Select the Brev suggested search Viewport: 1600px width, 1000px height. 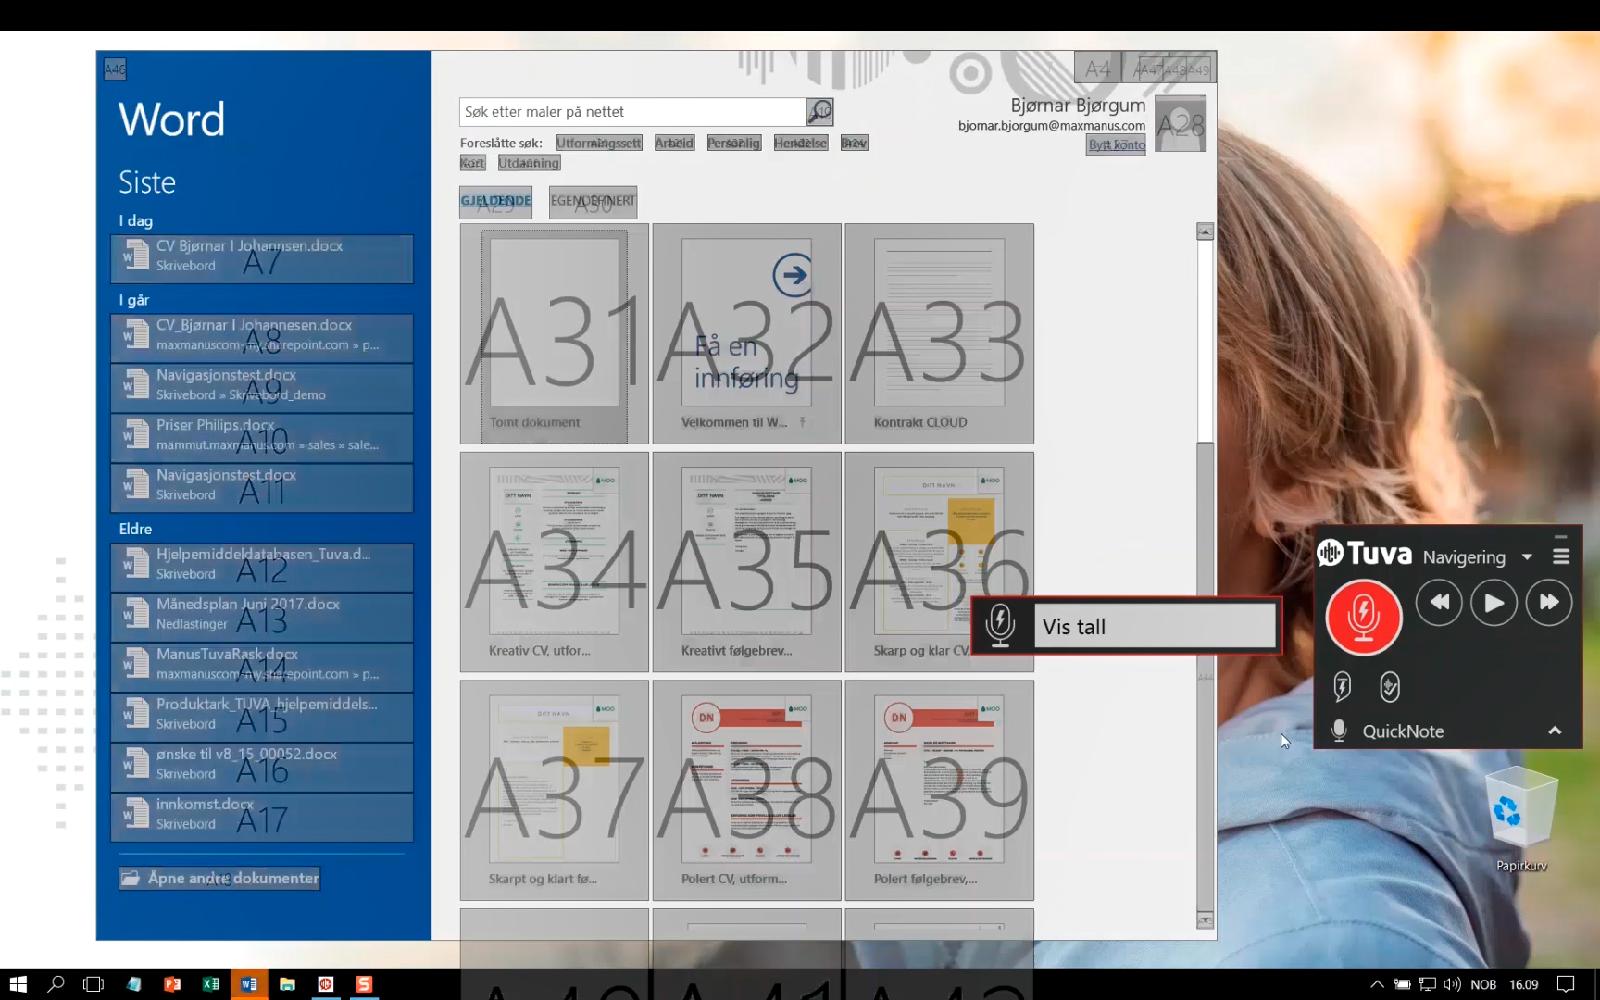(854, 143)
